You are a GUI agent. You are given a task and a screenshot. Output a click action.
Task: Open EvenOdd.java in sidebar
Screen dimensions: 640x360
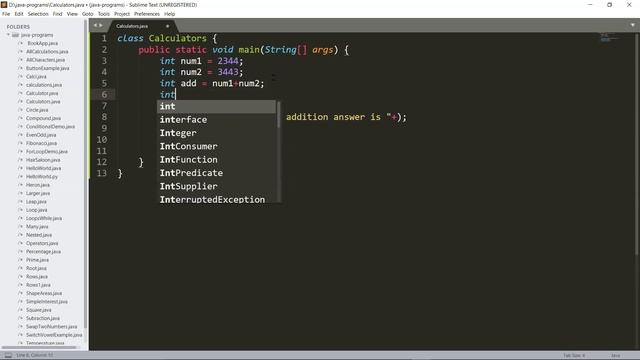41,135
